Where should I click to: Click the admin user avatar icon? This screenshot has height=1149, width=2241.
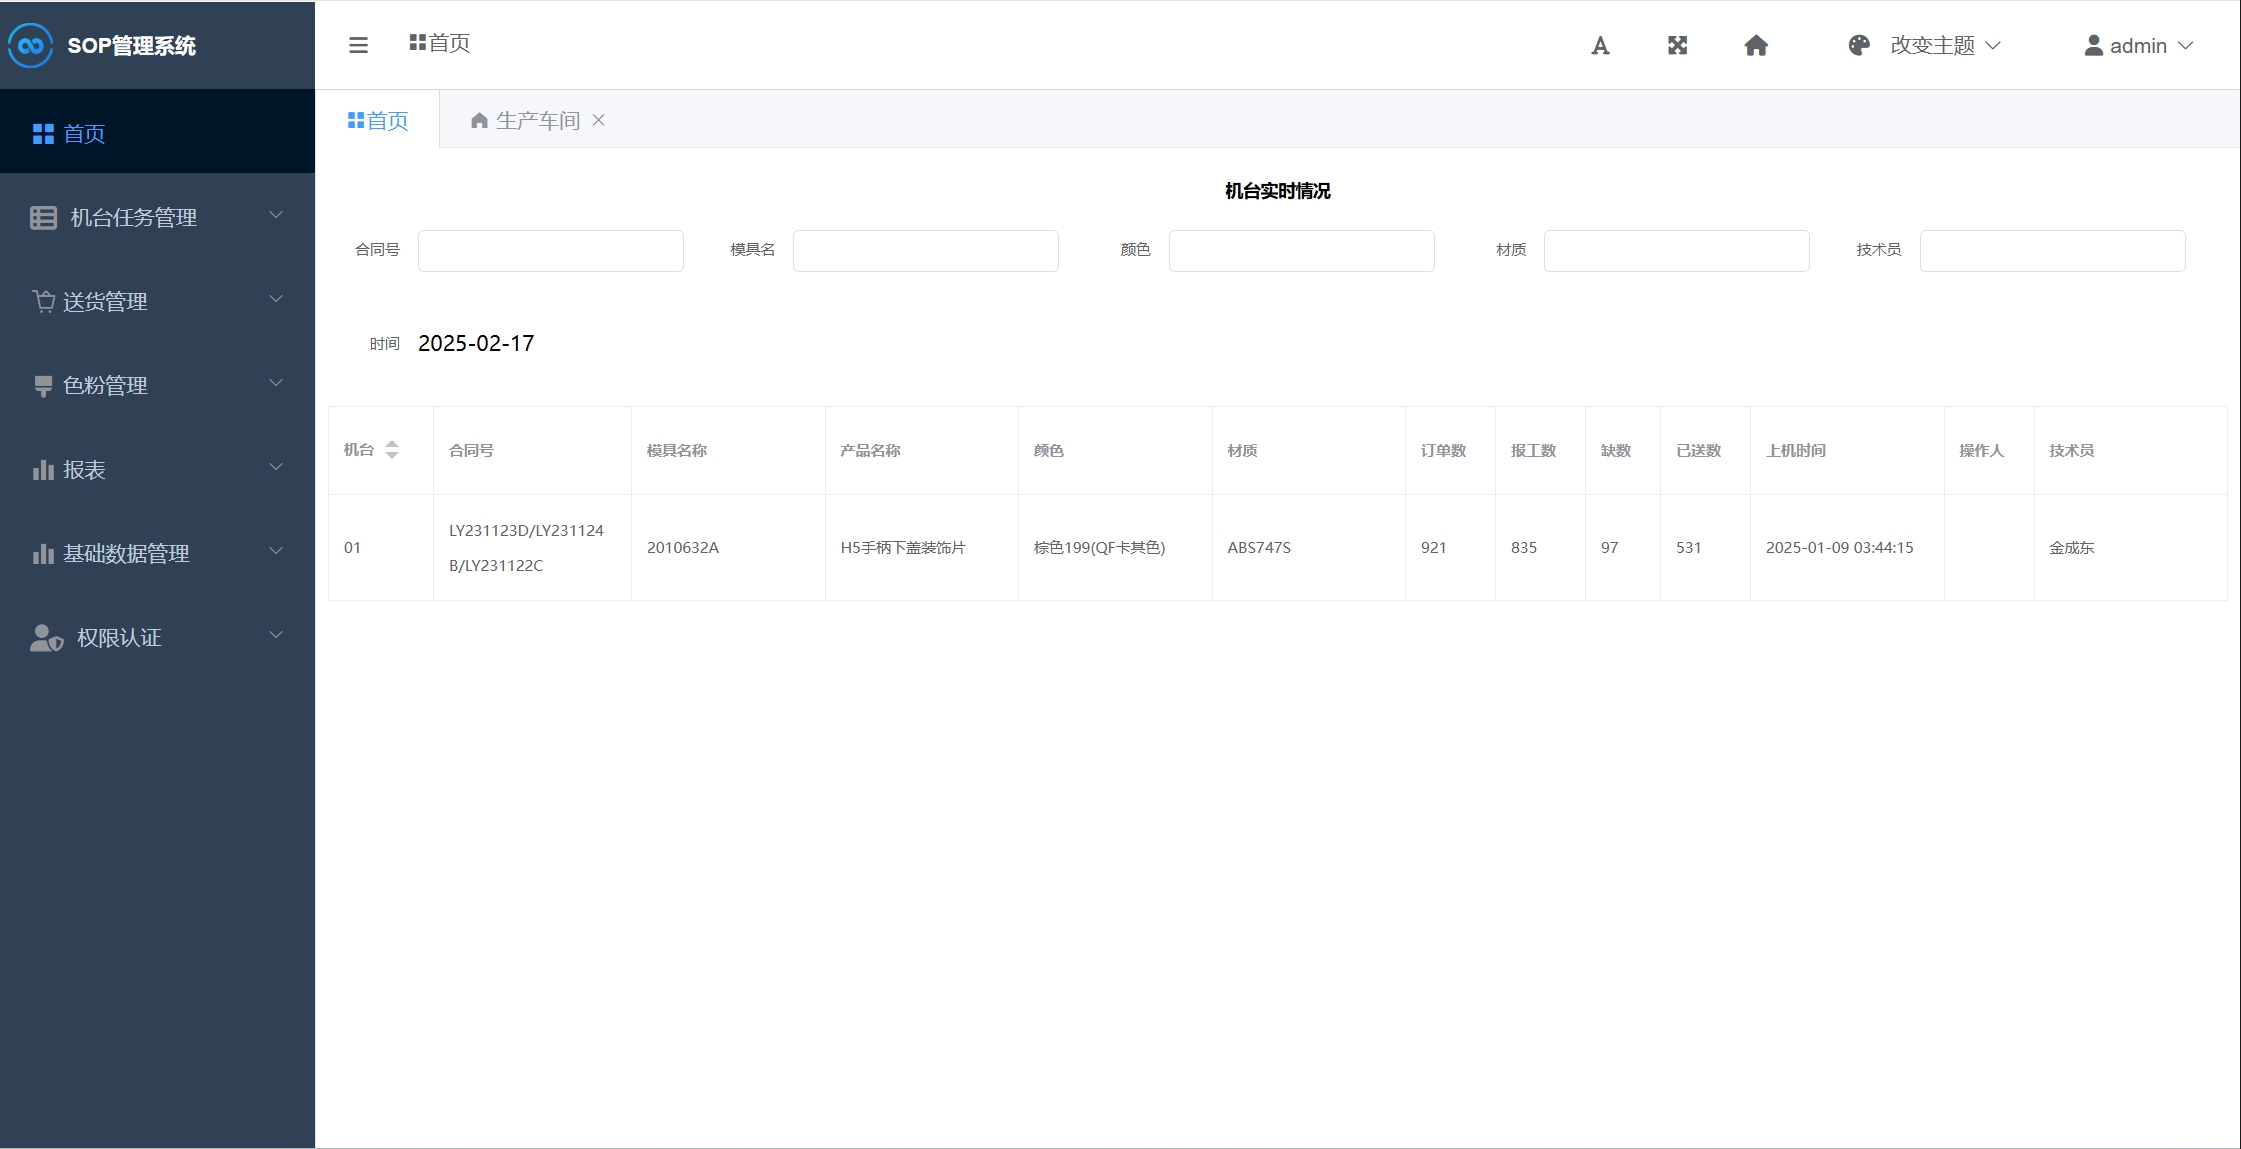(x=2093, y=46)
